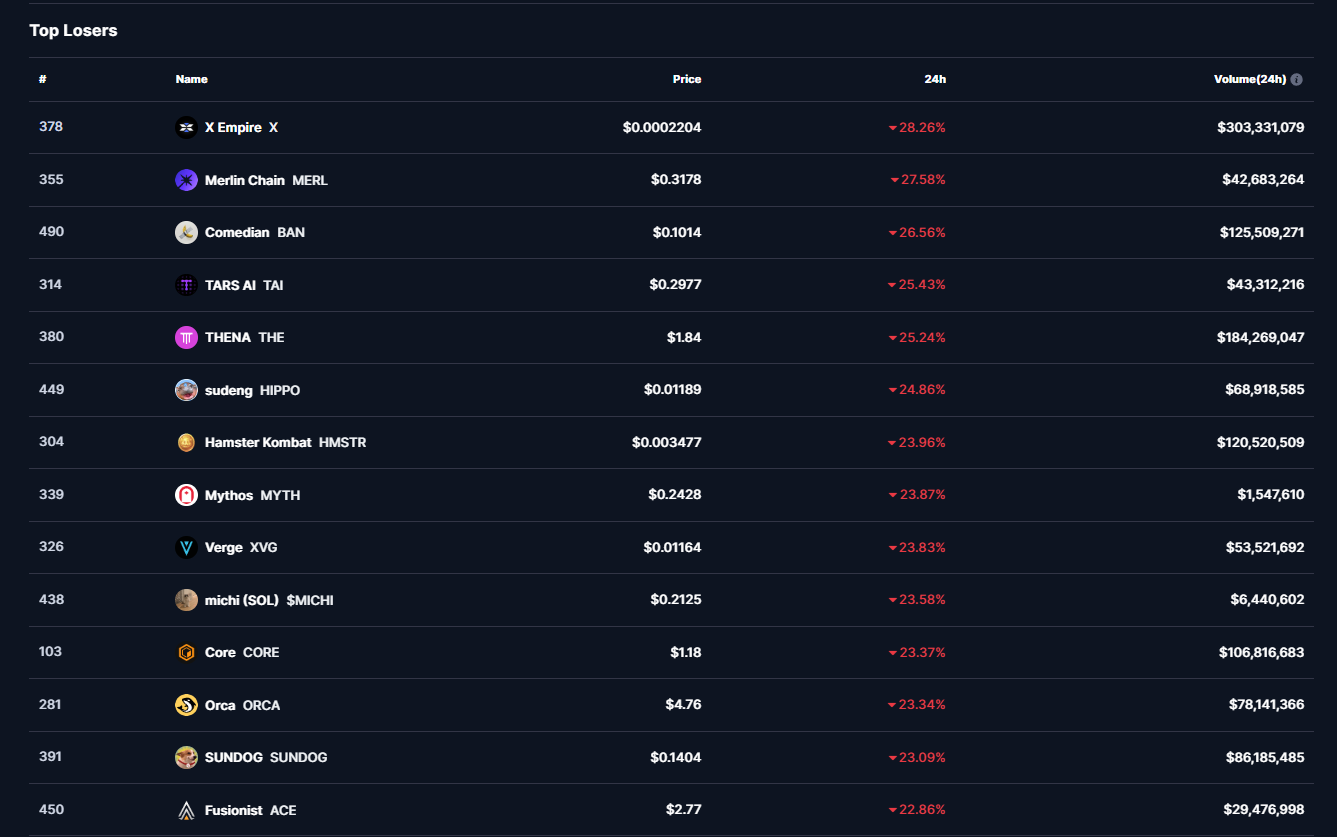Click the Orca yellow logo icon

tap(186, 705)
